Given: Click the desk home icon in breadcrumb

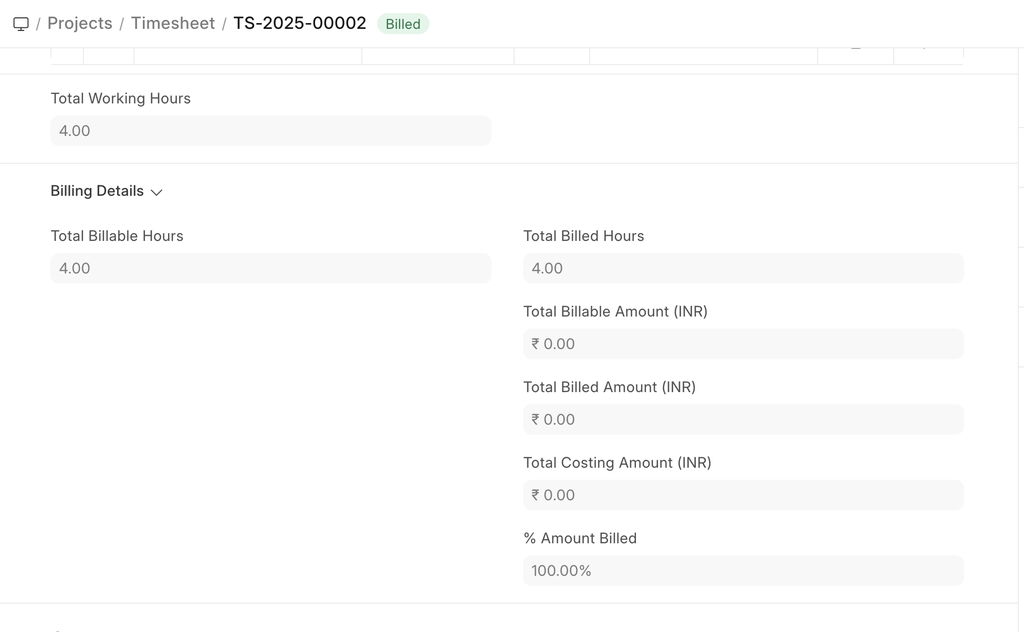Looking at the screenshot, I should tap(21, 24).
